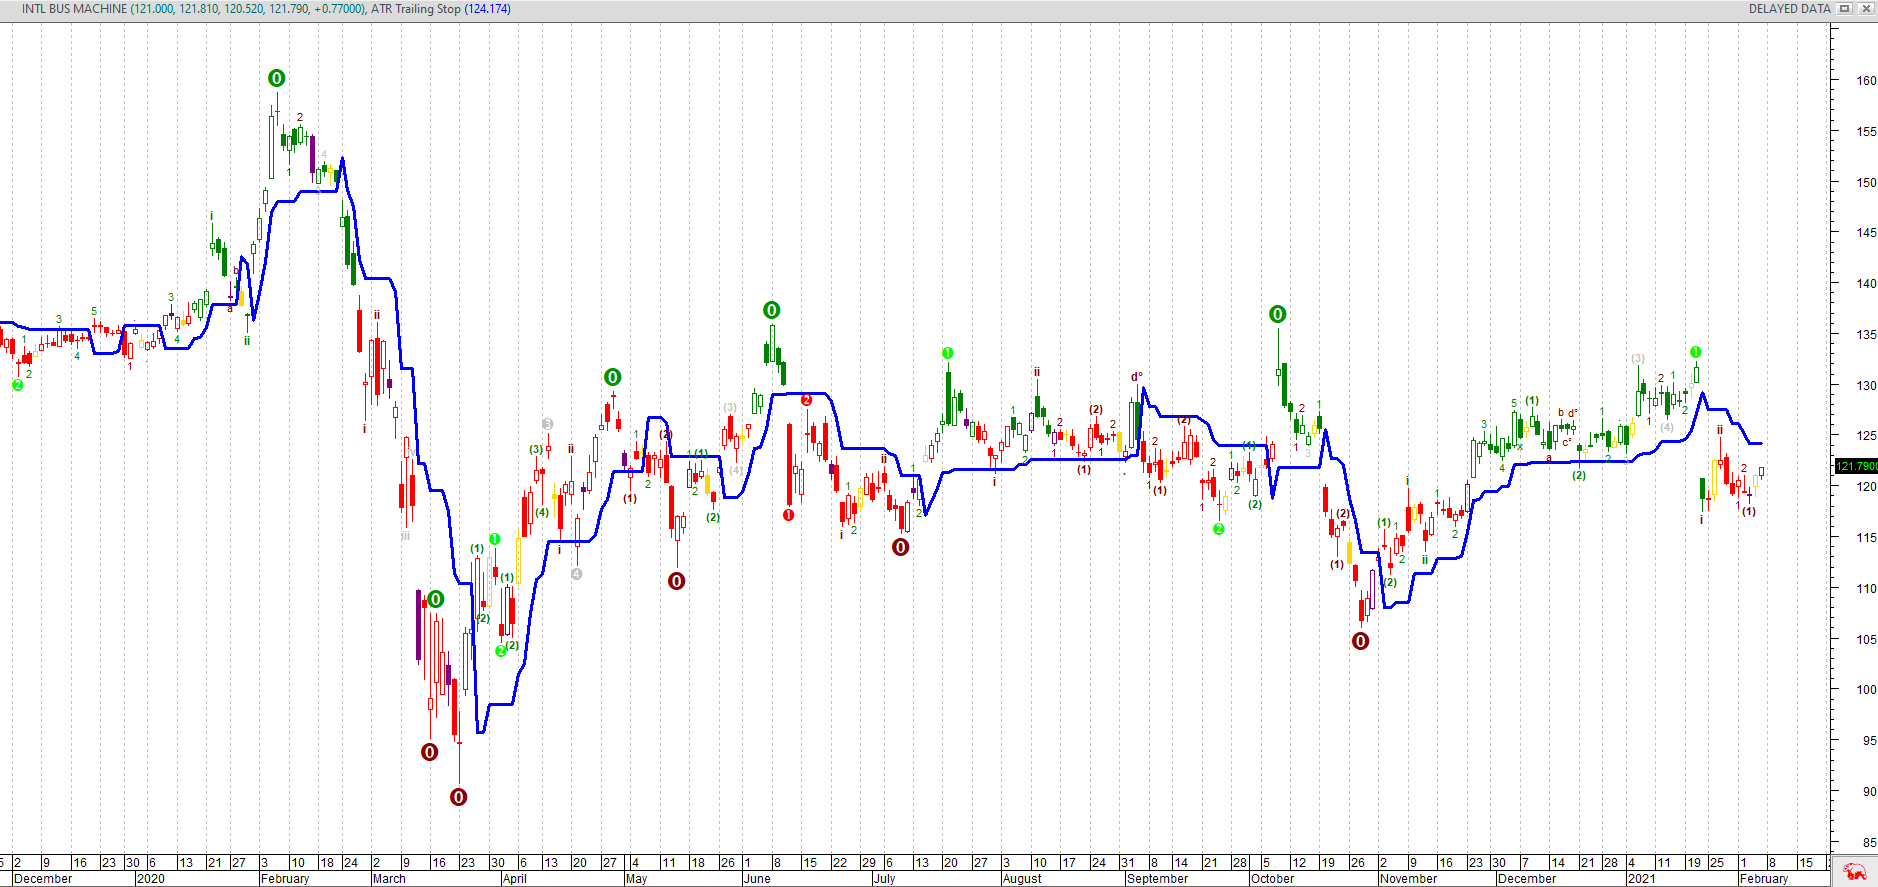The image size is (1878, 887).
Task: Click red 0 marker at the July low
Action: 900,547
